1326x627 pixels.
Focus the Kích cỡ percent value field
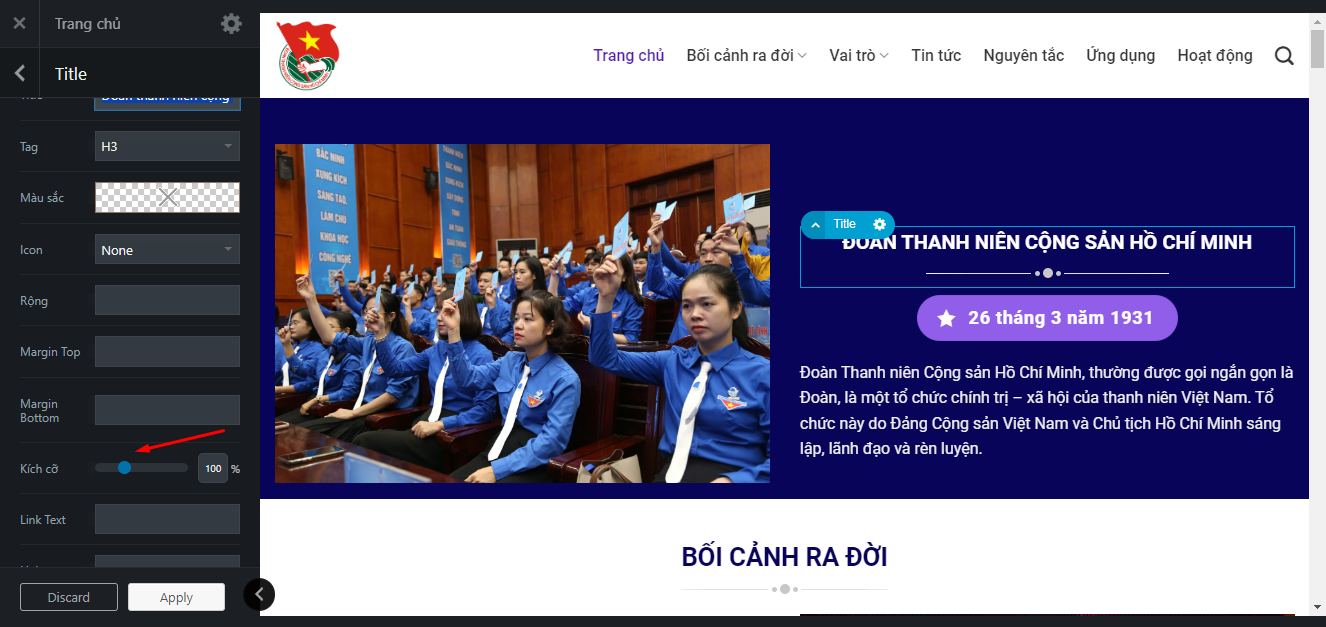pyautogui.click(x=213, y=468)
